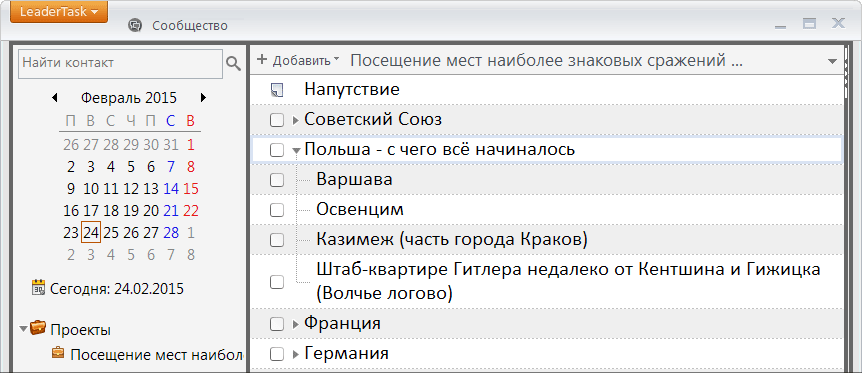The width and height of the screenshot is (862, 373).
Task: Go to next month with right arrow
Action: coord(203,98)
